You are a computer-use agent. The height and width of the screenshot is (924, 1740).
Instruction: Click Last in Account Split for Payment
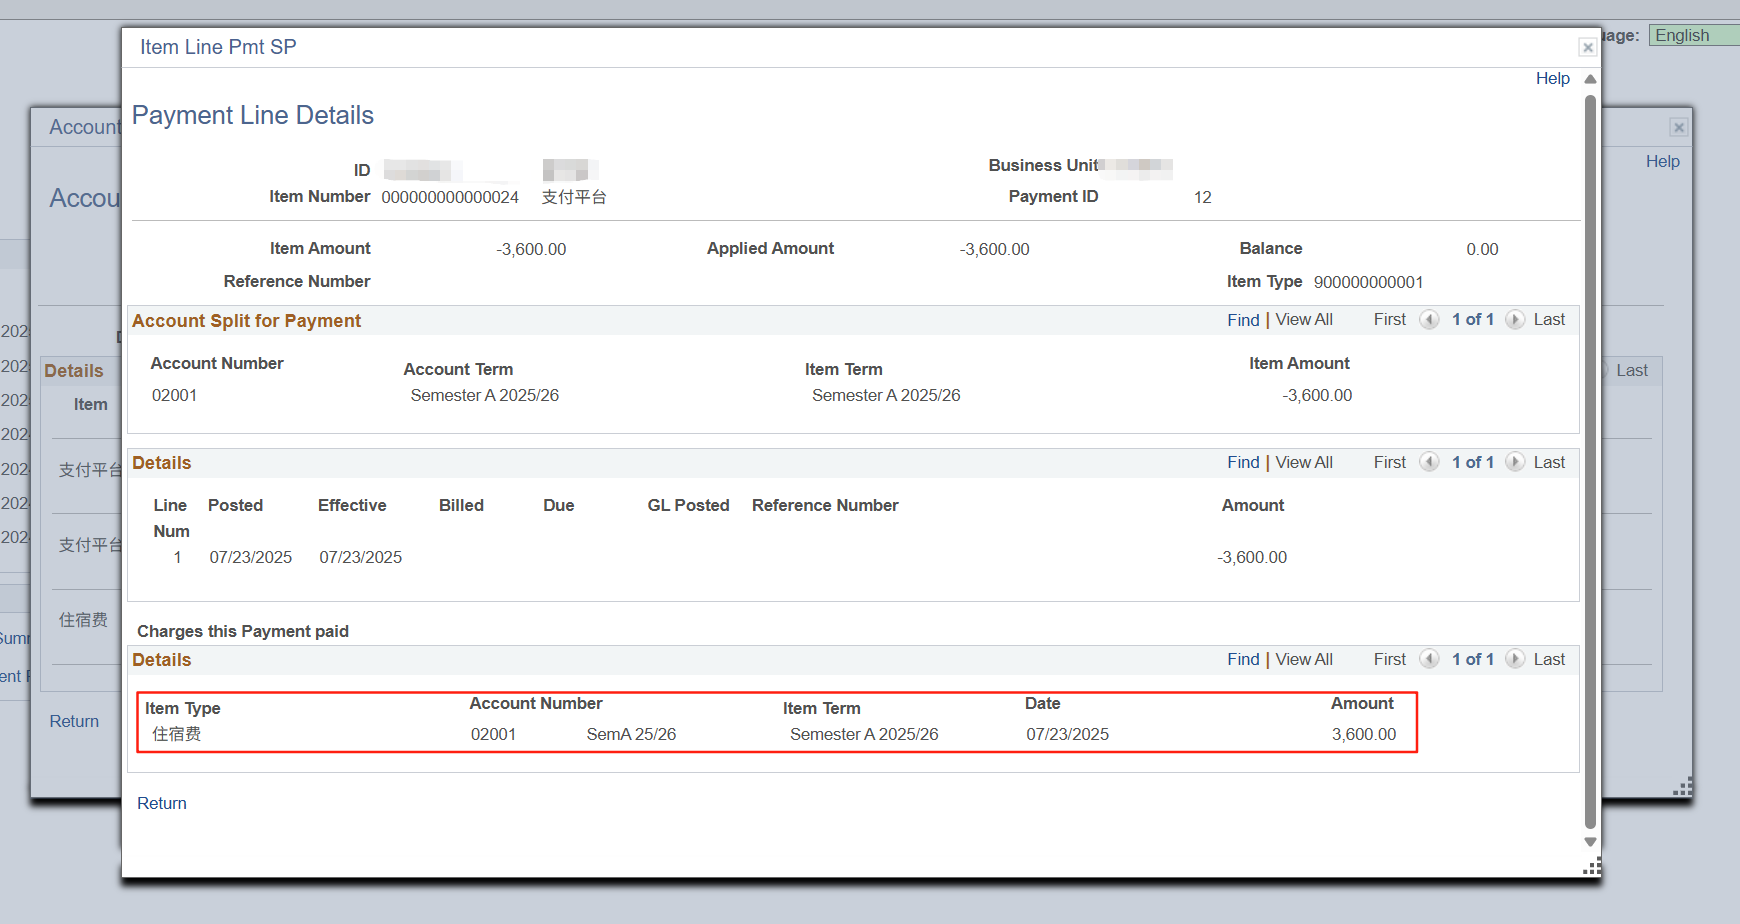(1549, 319)
